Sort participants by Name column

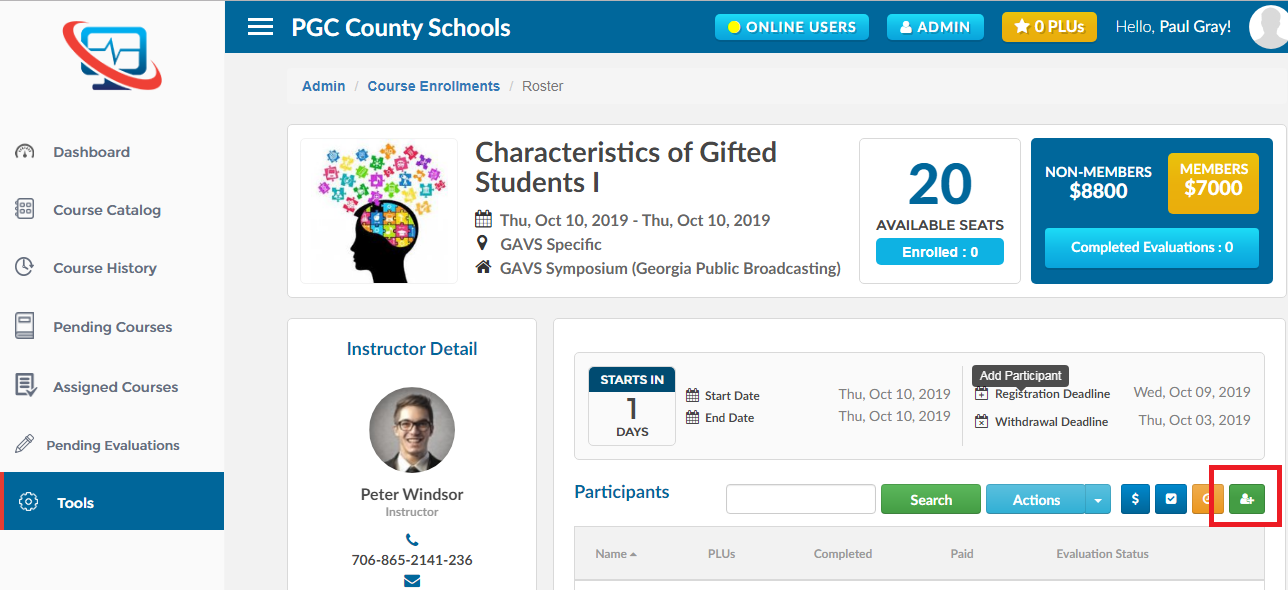click(615, 554)
